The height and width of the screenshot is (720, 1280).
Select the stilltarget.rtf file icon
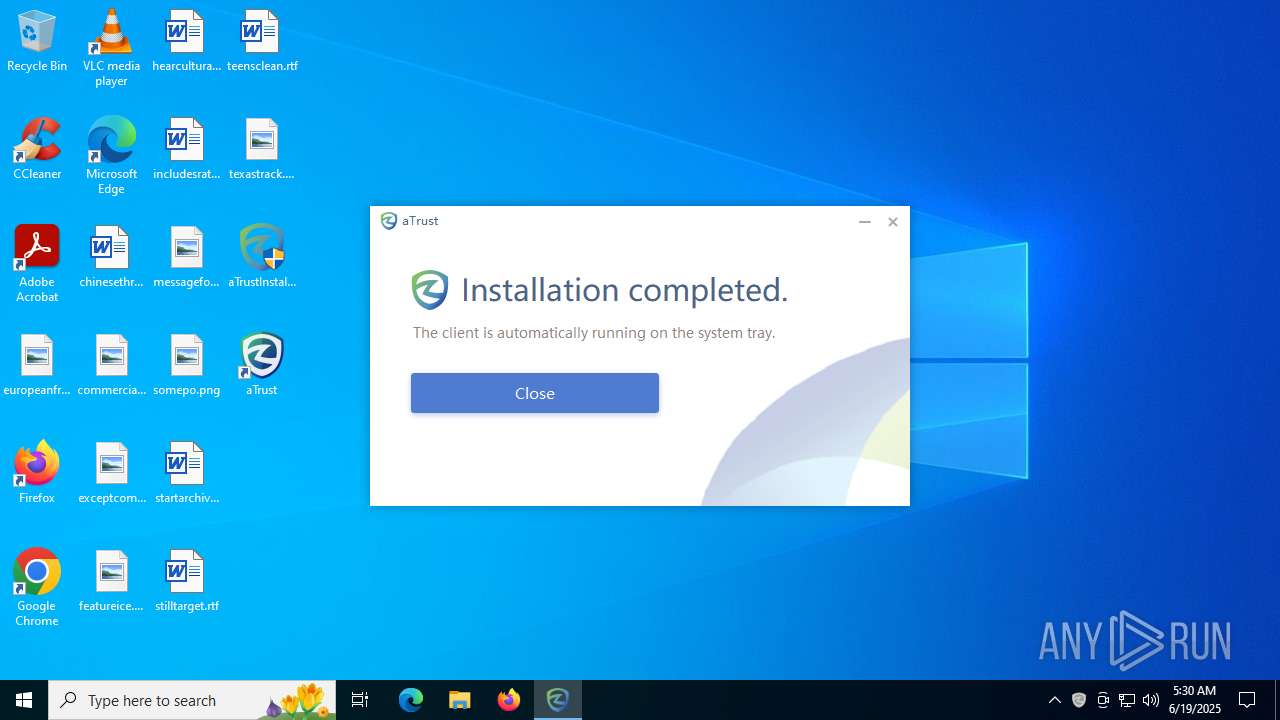point(186,582)
